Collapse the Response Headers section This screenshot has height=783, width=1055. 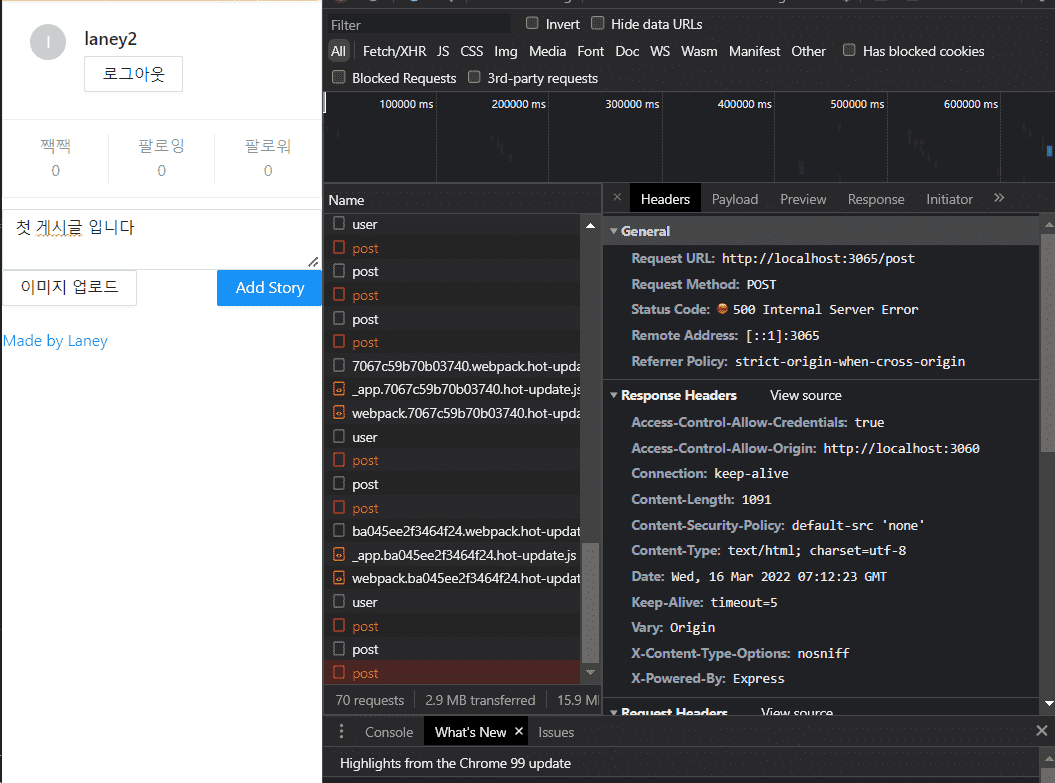614,395
